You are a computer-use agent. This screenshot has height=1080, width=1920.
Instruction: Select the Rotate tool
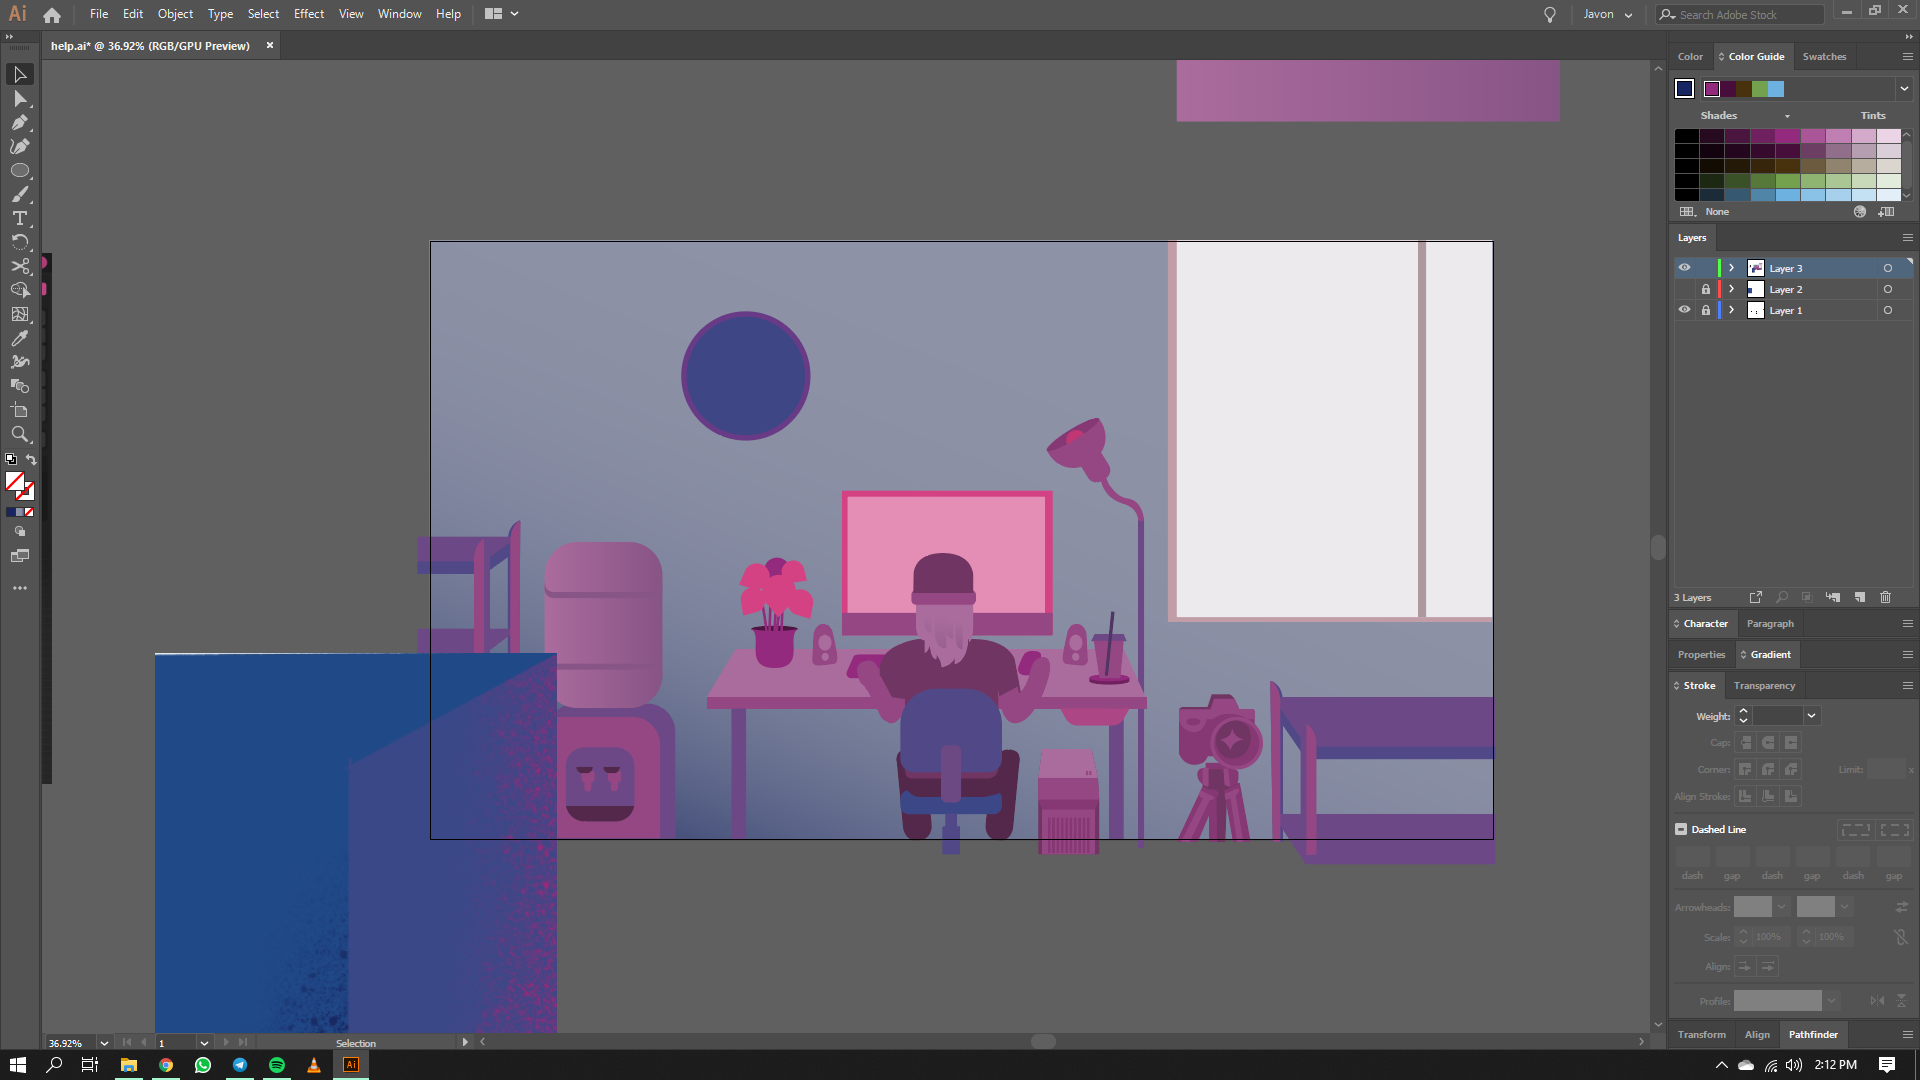click(20, 243)
